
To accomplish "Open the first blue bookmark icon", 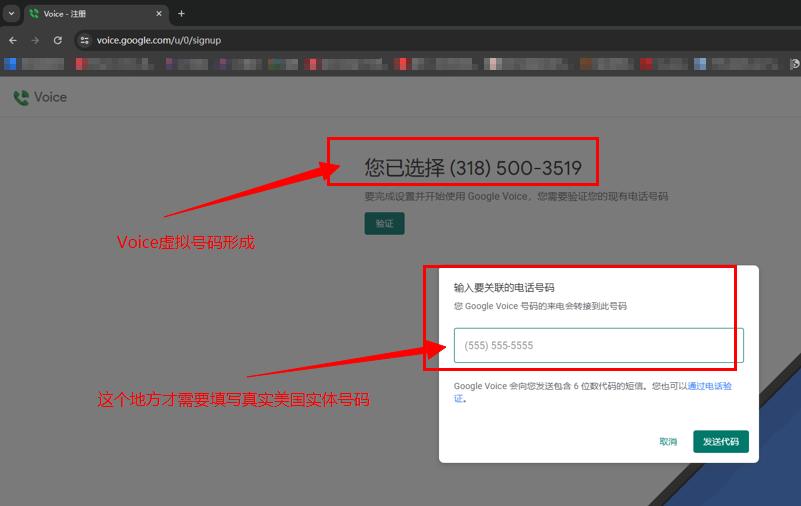I will click(10, 64).
